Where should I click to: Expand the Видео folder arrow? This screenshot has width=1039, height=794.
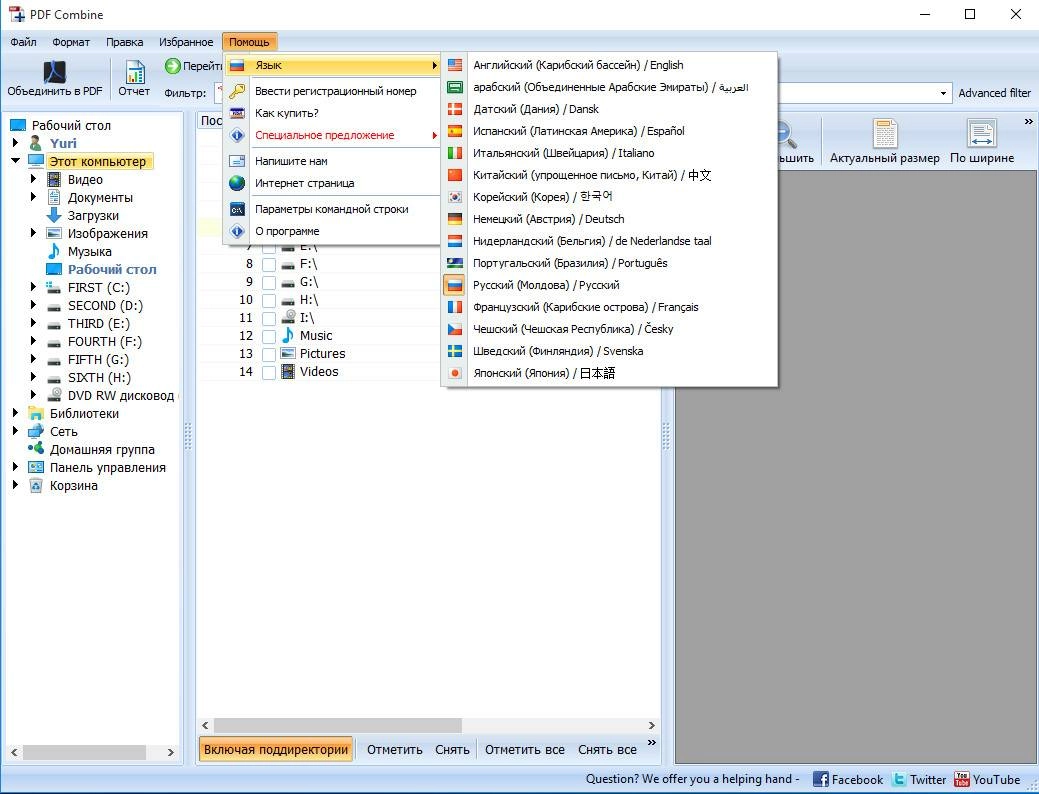pos(33,178)
